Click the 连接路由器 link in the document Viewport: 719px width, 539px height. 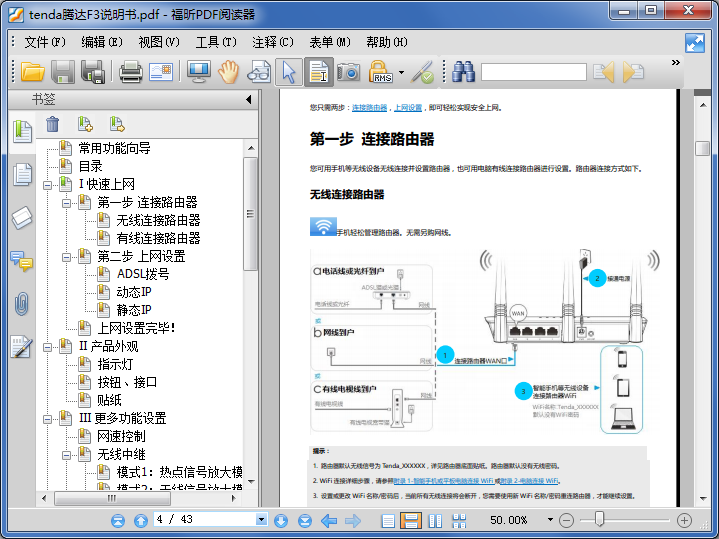[370, 108]
